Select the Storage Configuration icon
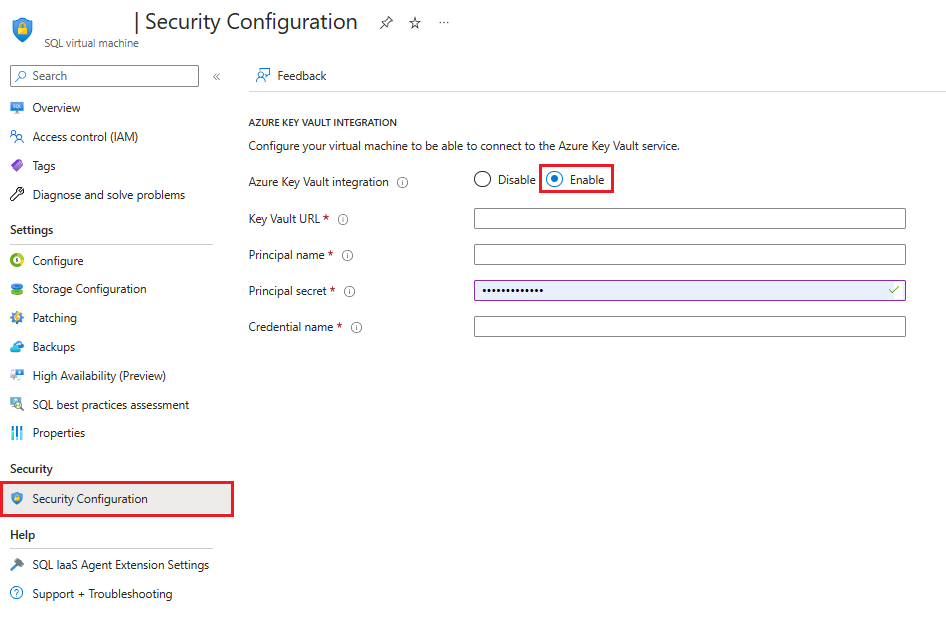Viewport: 946px width, 627px height. [x=18, y=288]
